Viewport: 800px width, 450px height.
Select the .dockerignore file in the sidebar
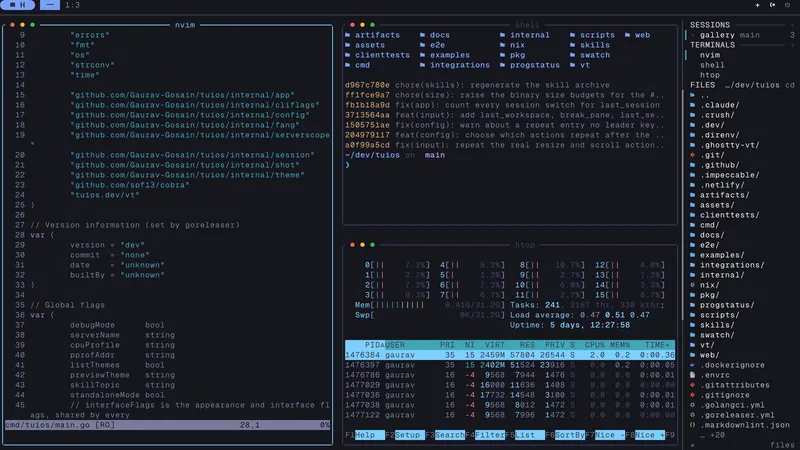[x=732, y=365]
